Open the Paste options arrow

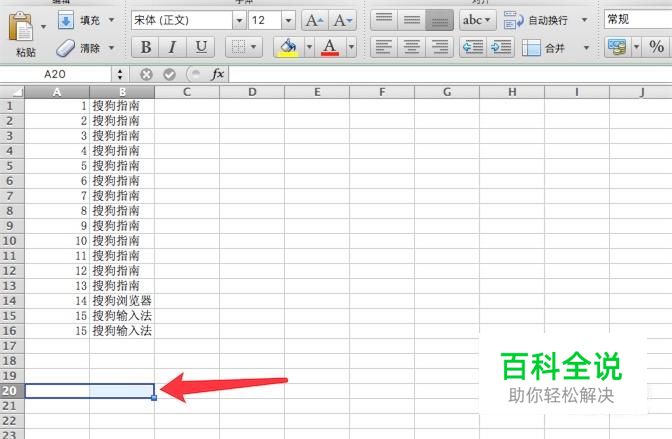pyautogui.click(x=43, y=27)
